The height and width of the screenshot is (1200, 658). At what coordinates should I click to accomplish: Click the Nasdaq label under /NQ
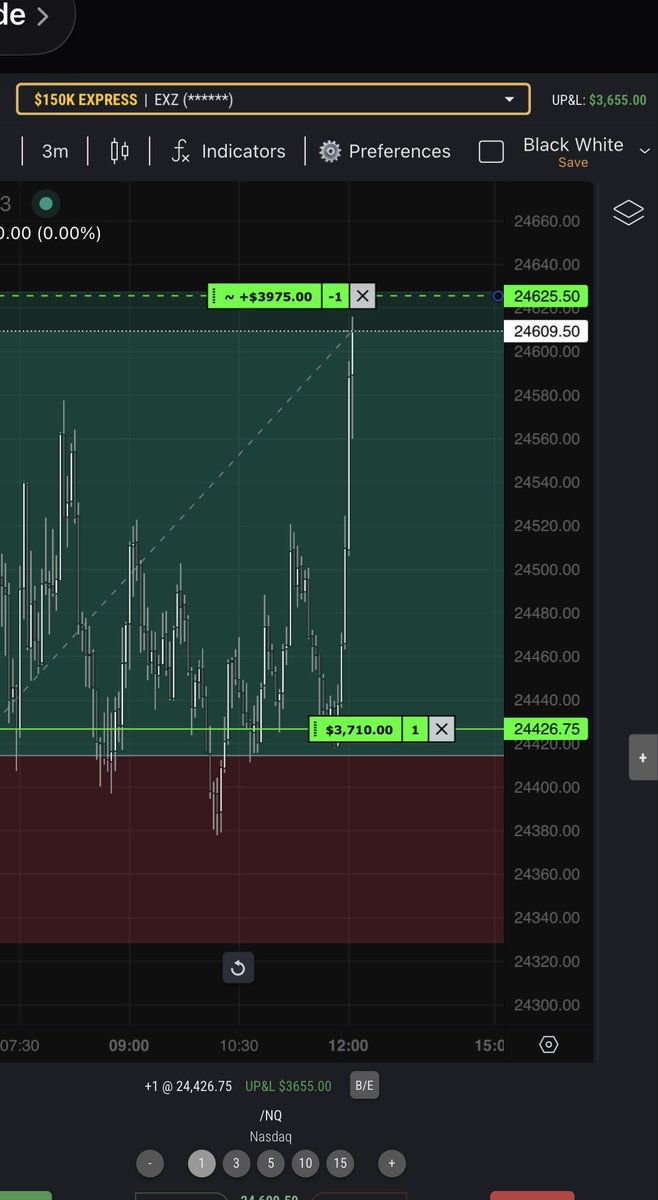270,1137
